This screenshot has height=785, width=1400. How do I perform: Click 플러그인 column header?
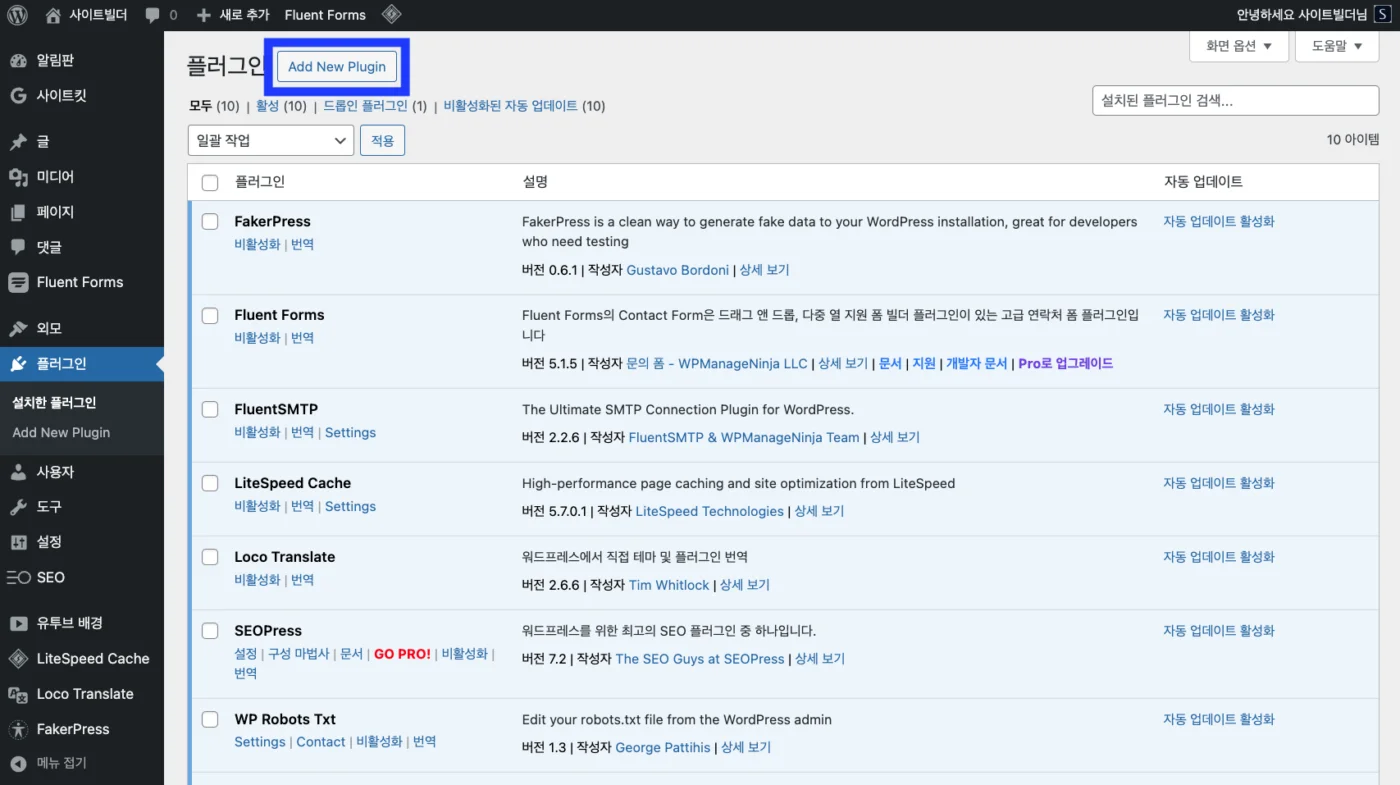coord(260,182)
